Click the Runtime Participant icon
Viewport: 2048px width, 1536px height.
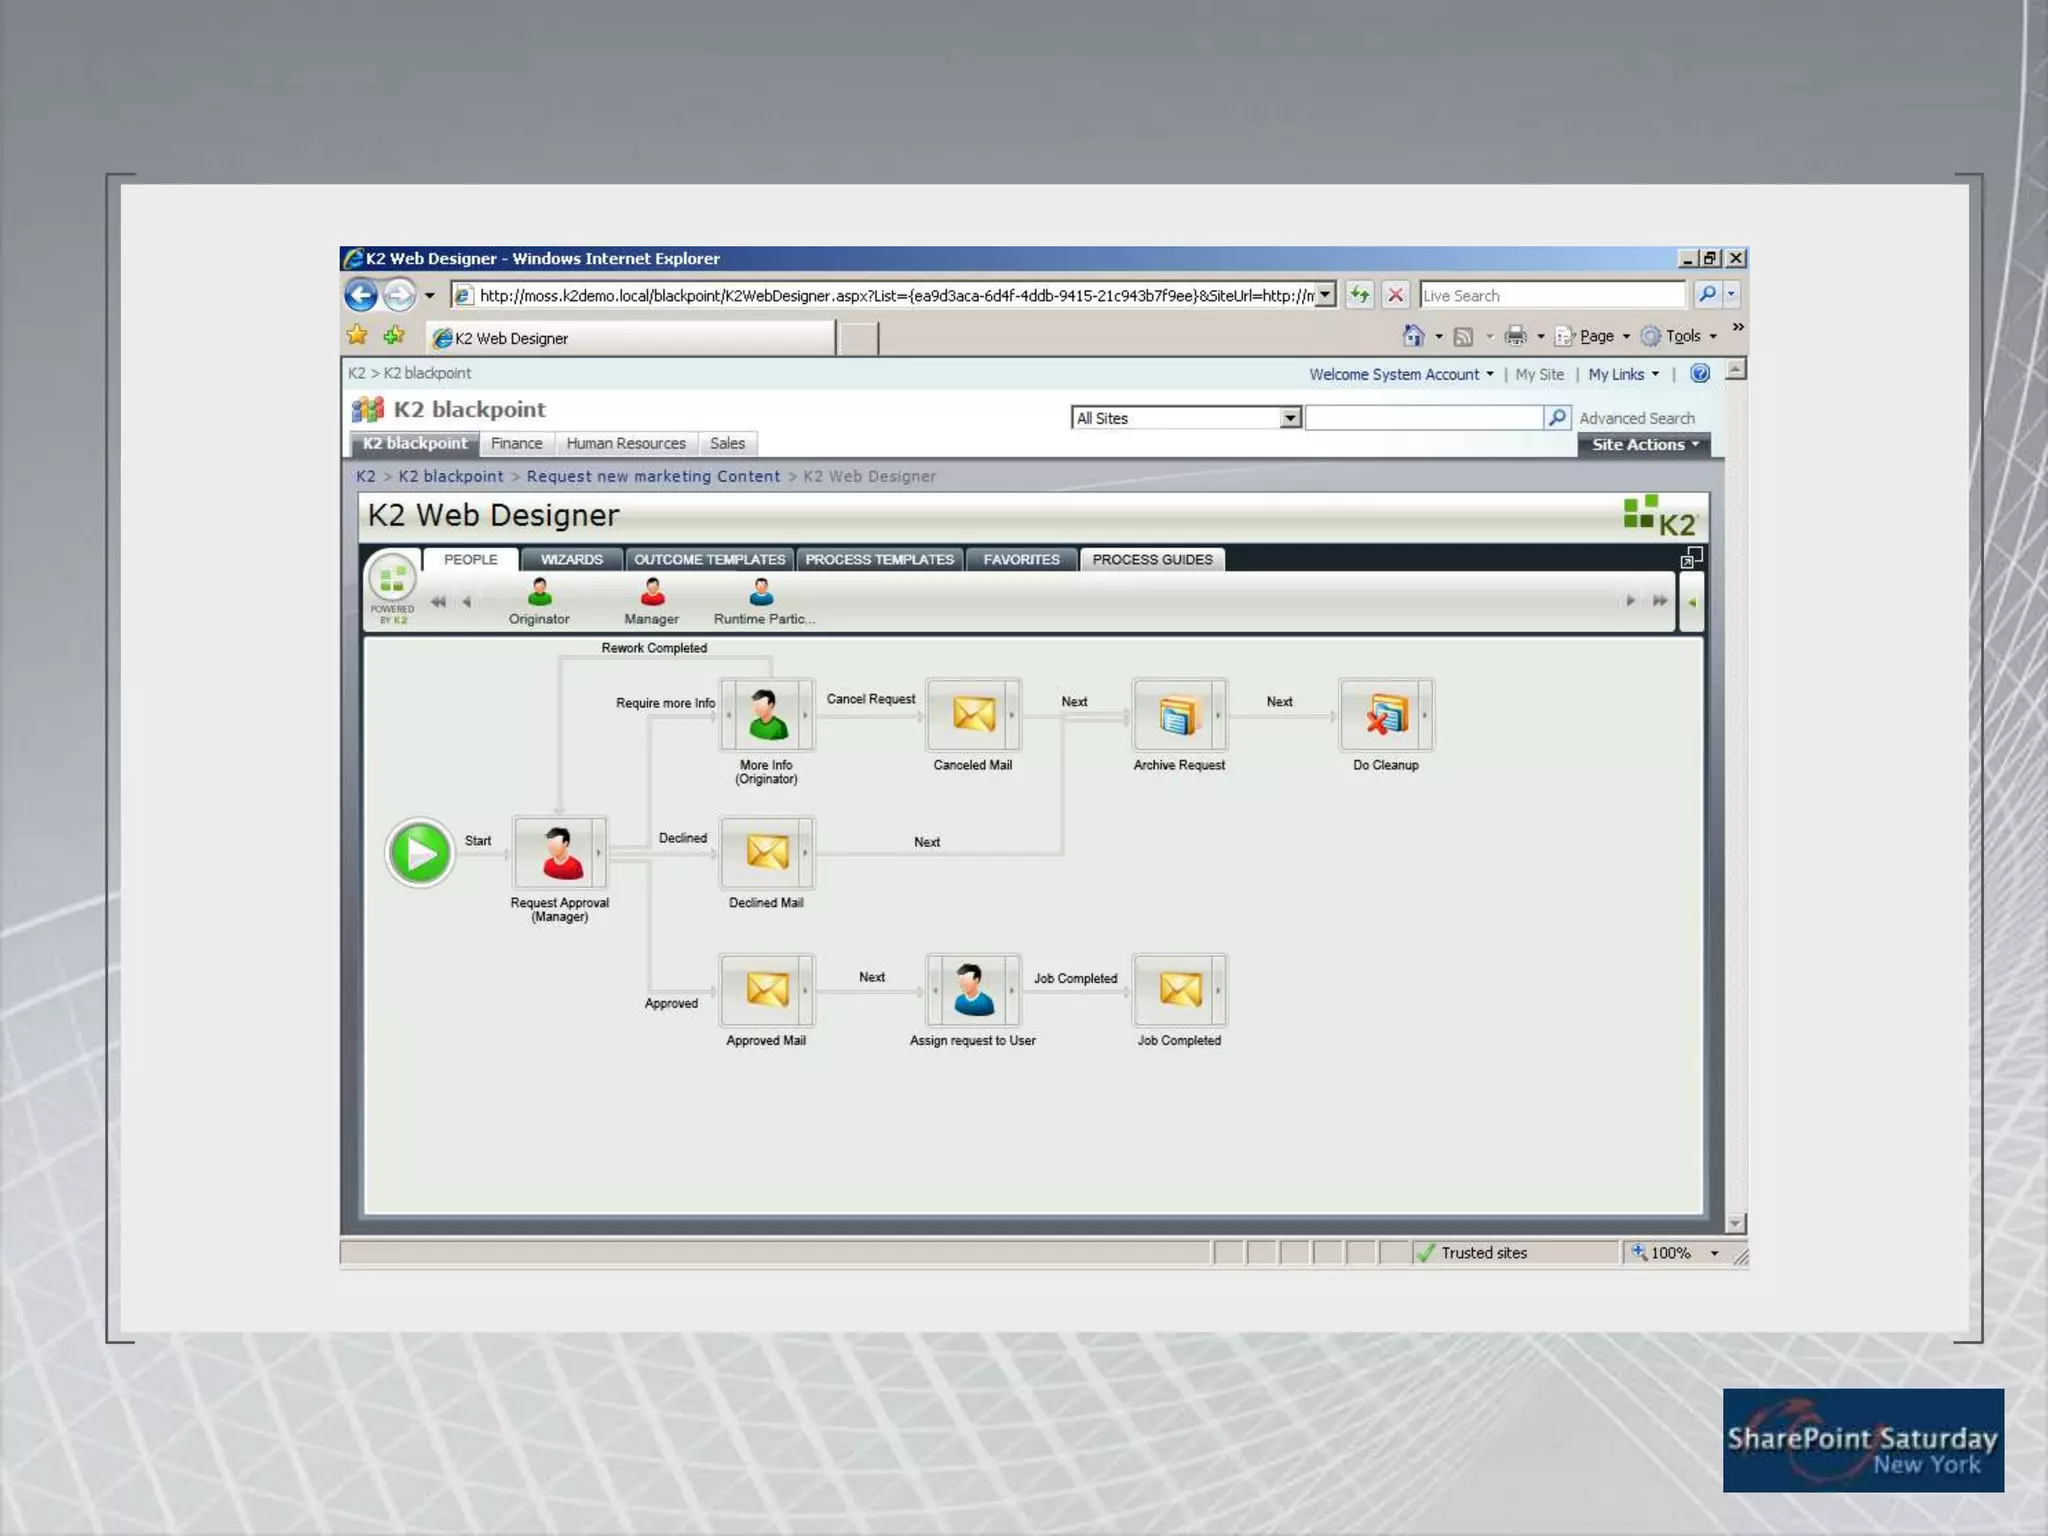[762, 593]
